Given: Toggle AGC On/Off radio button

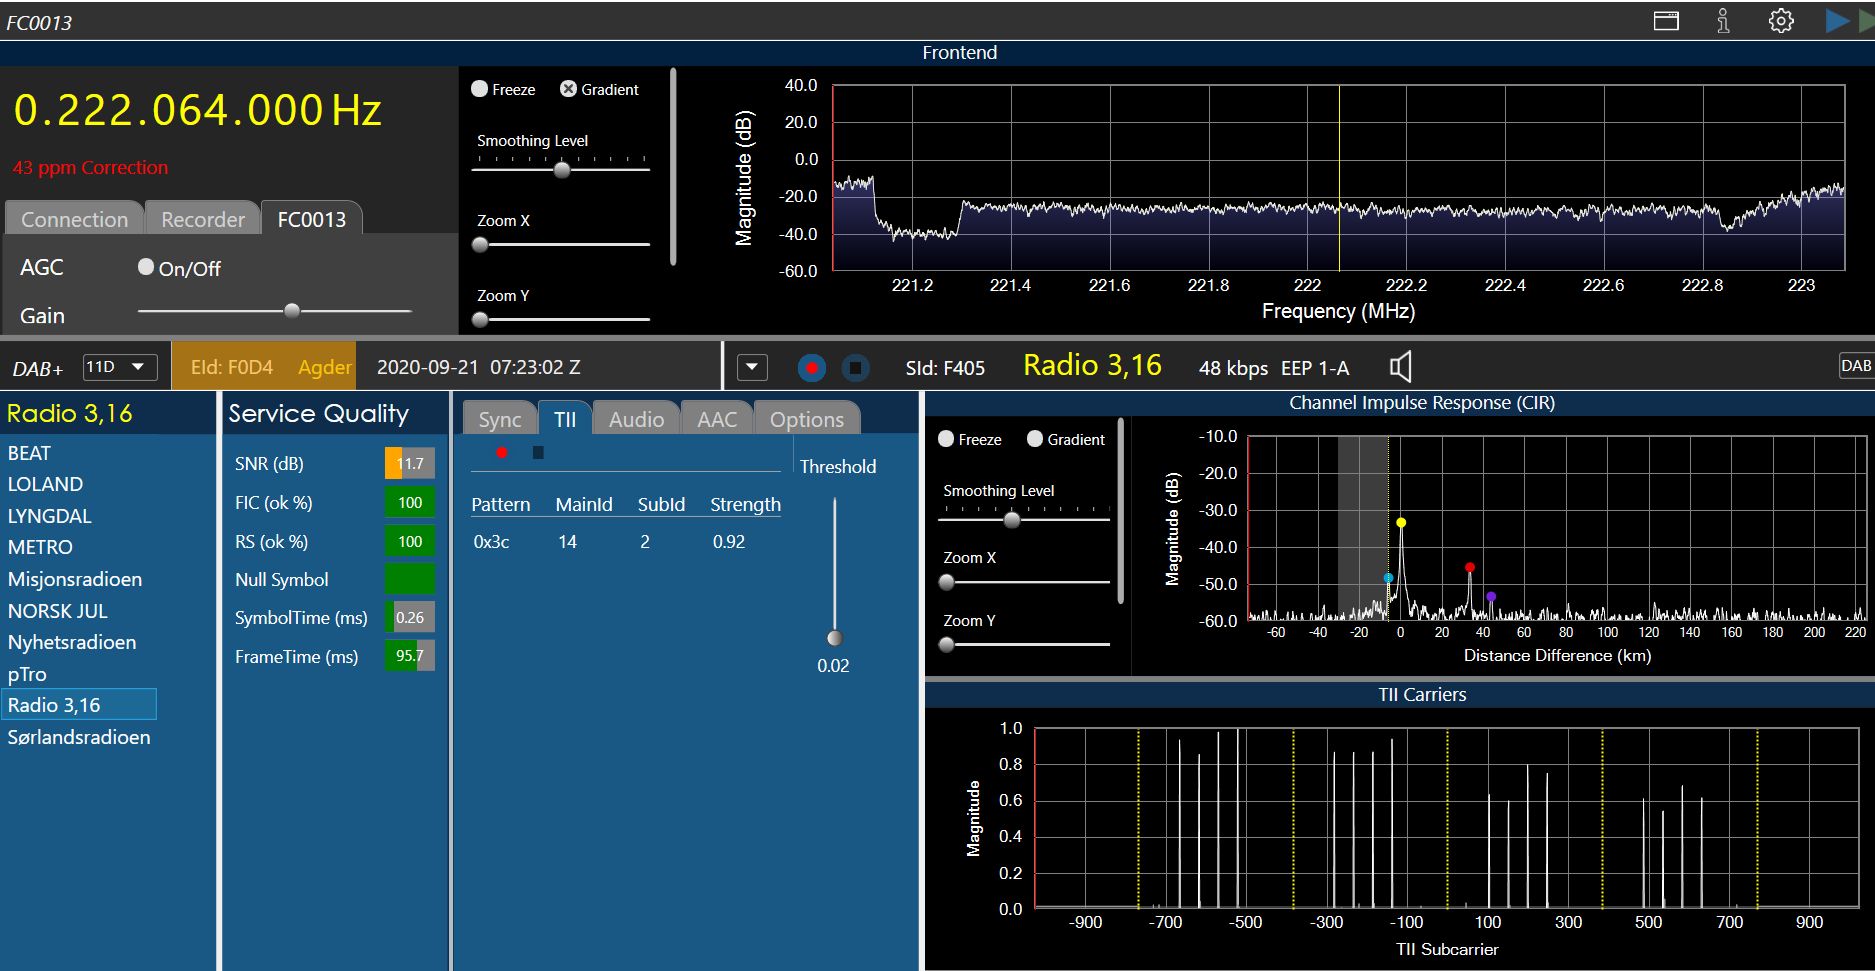Looking at the screenshot, I should pyautogui.click(x=146, y=267).
